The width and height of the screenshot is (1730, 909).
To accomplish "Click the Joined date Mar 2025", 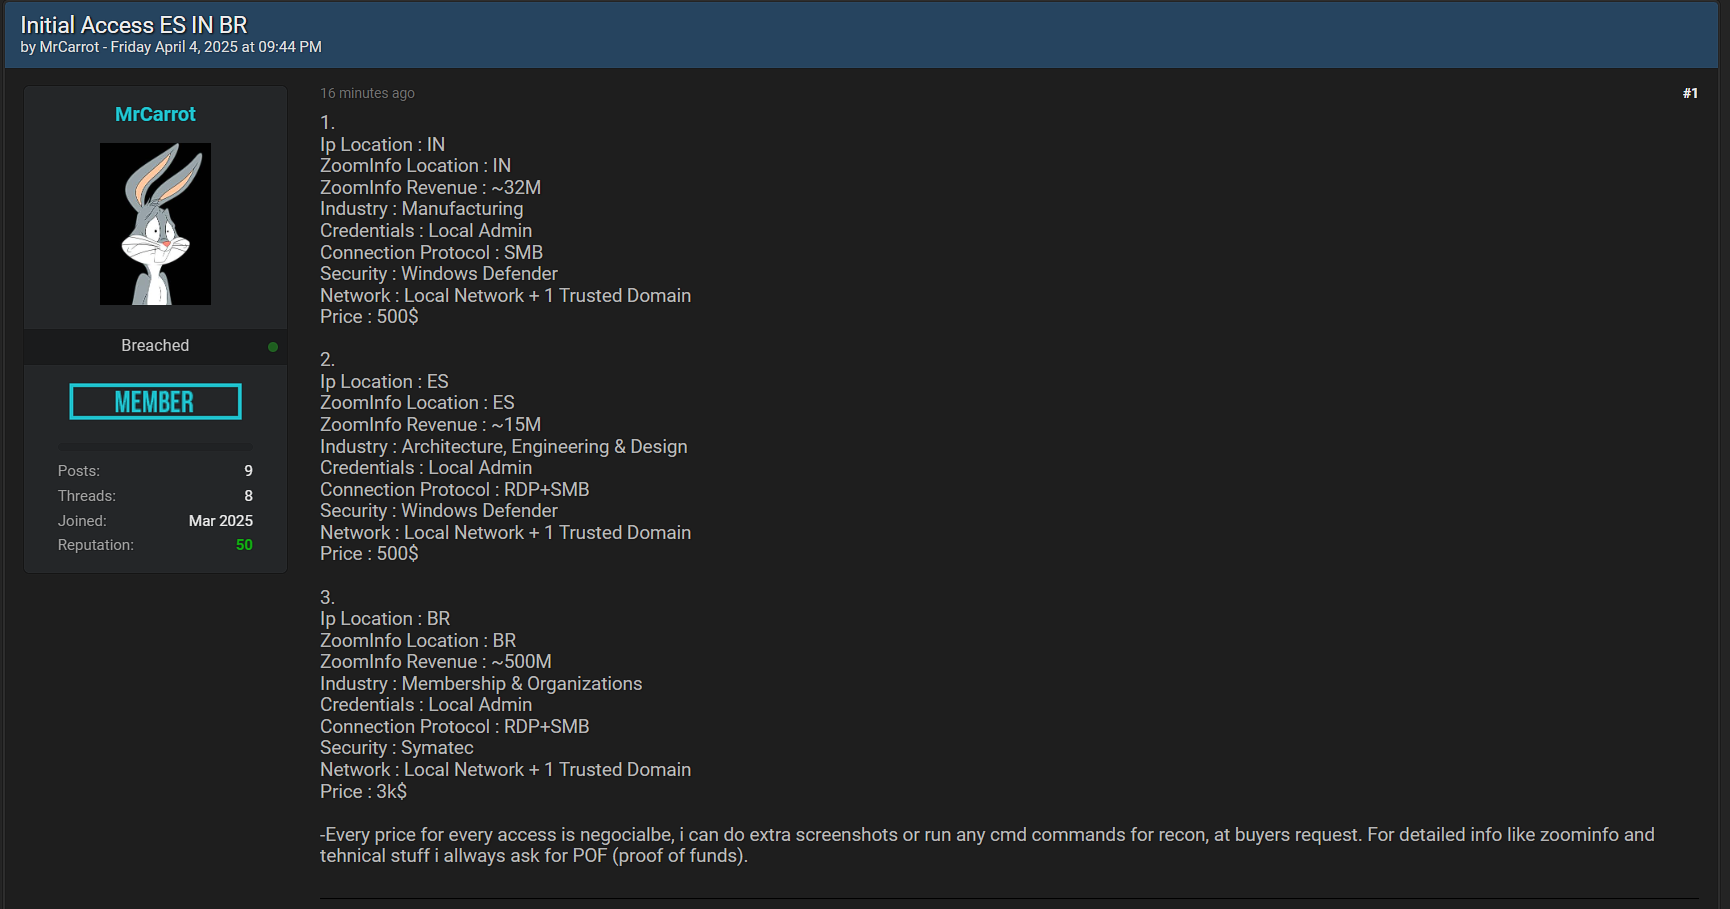I will click(221, 521).
